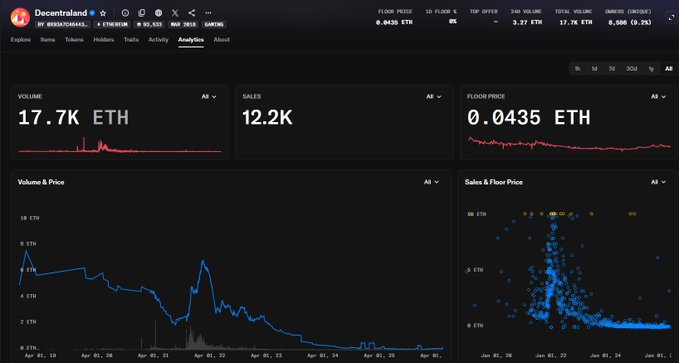Open the collection info circle icon
The image size is (679, 363).
coord(125,13)
